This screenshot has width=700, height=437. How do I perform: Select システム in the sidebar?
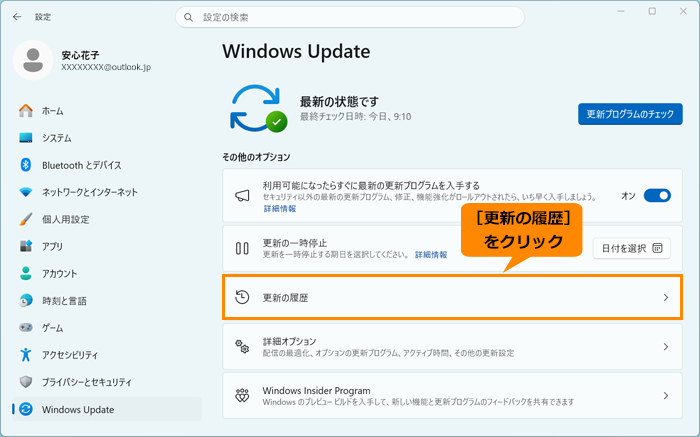[x=57, y=138]
